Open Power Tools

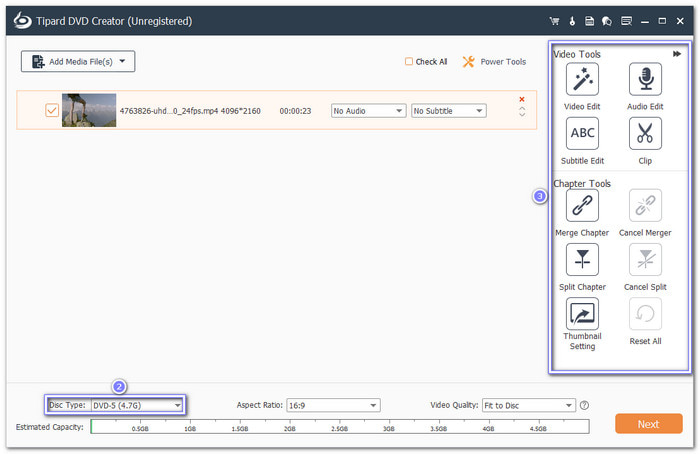tap(494, 62)
